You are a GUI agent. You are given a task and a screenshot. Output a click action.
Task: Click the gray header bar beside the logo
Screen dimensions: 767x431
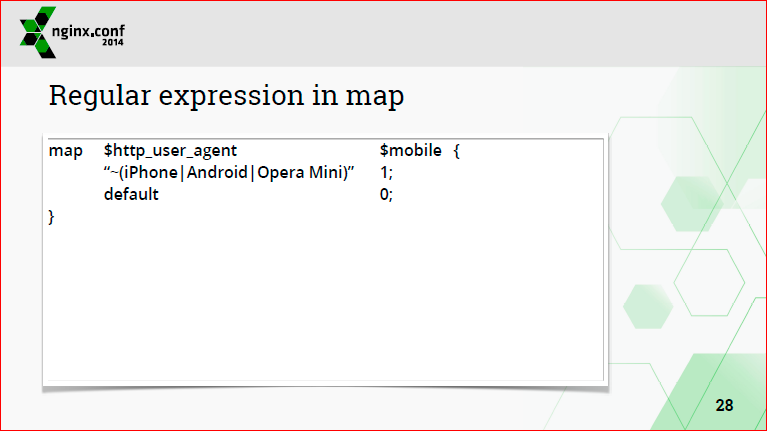(440, 33)
